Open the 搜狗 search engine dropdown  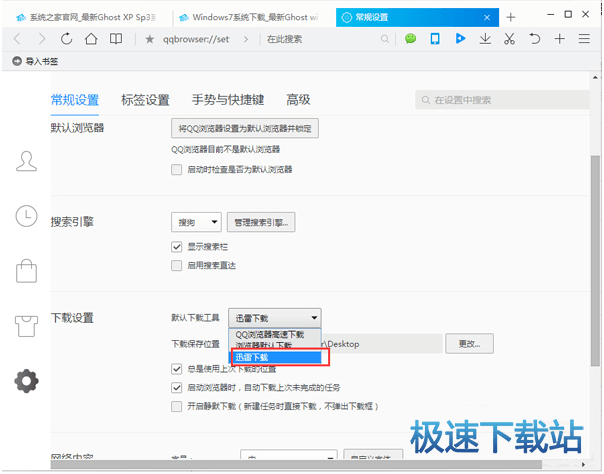[196, 222]
